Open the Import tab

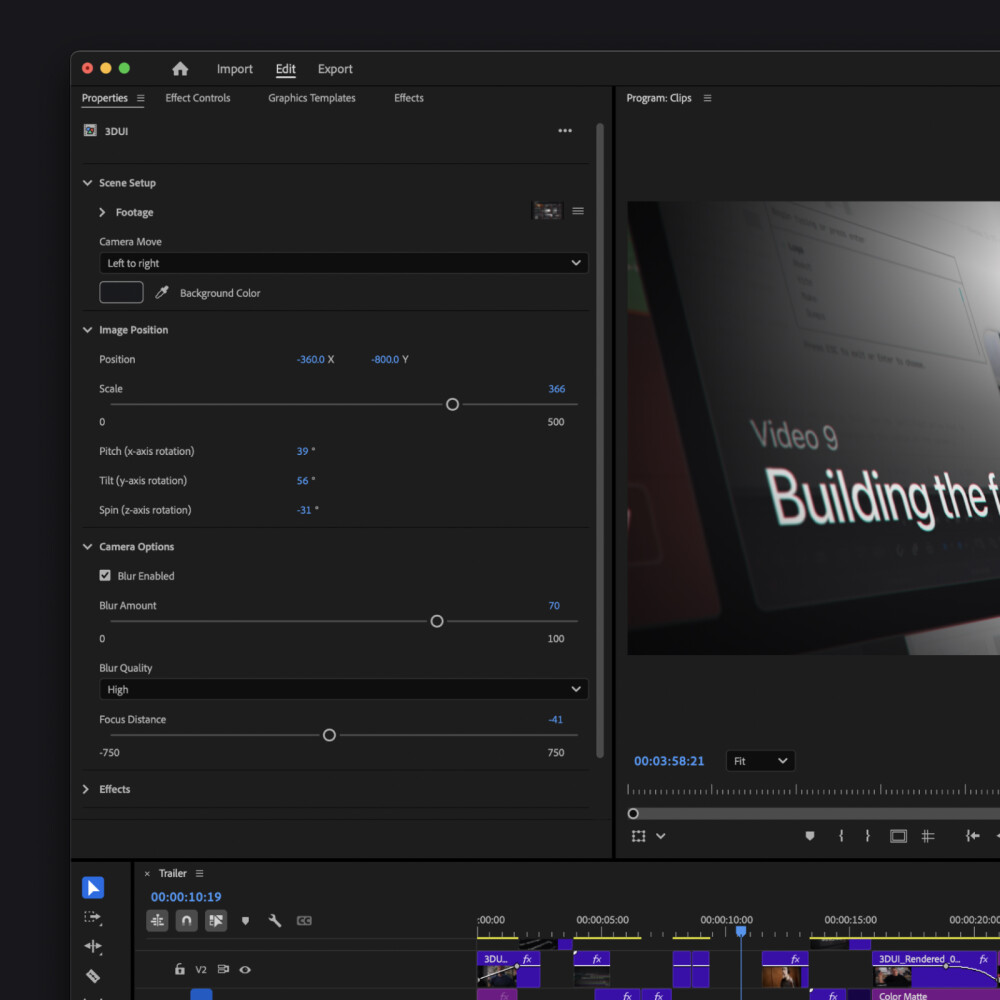234,69
